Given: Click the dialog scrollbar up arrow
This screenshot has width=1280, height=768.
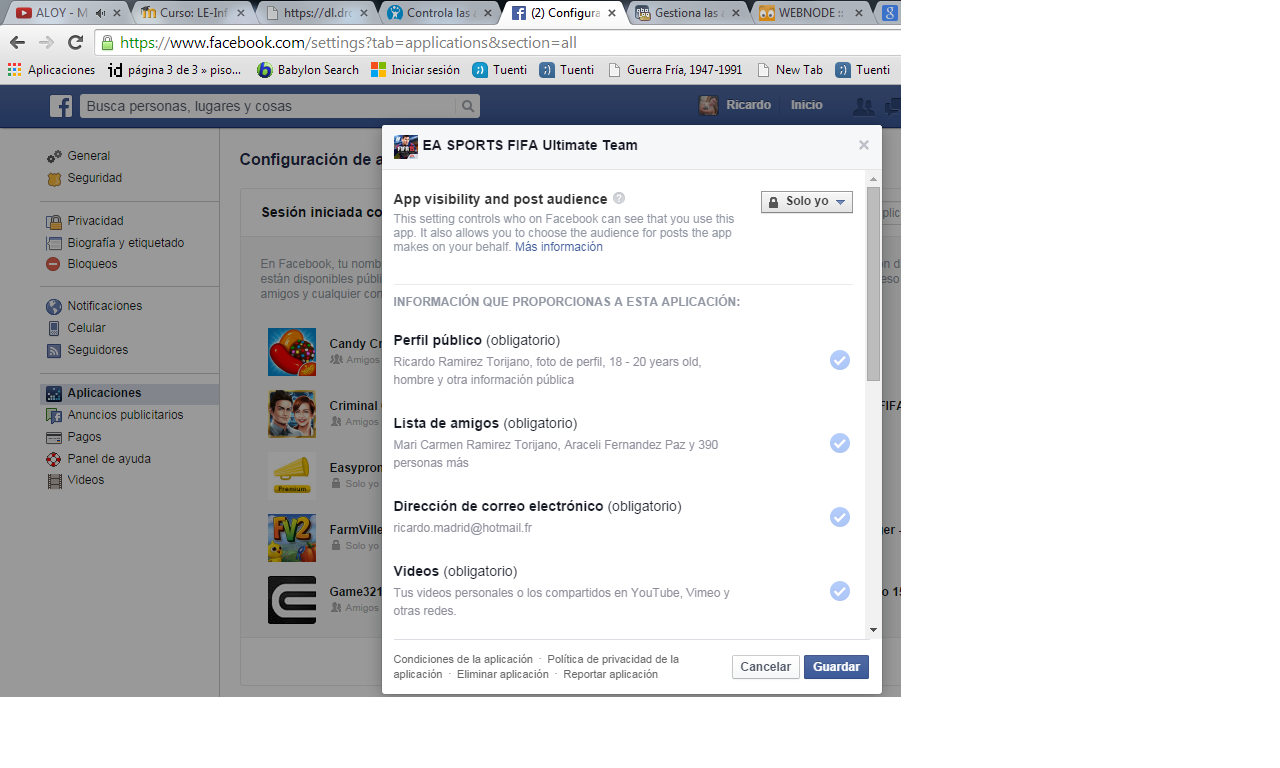Looking at the screenshot, I should pos(873,178).
